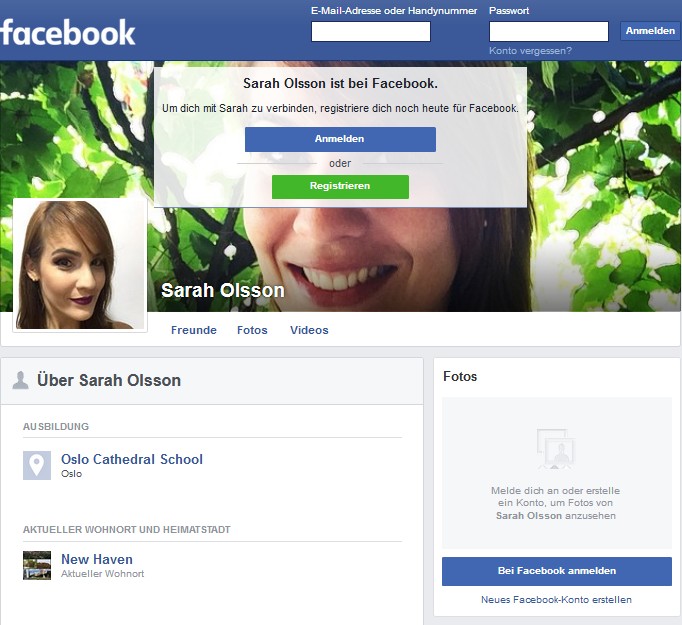Click the header Anmelden button
The width and height of the screenshot is (682, 625).
click(x=650, y=31)
